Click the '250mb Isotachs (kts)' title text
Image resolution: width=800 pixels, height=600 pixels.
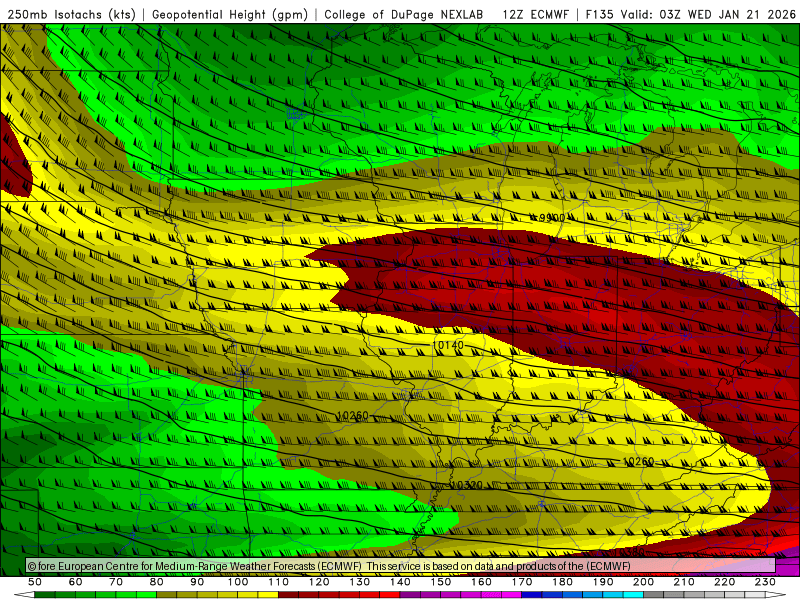pyautogui.click(x=71, y=14)
